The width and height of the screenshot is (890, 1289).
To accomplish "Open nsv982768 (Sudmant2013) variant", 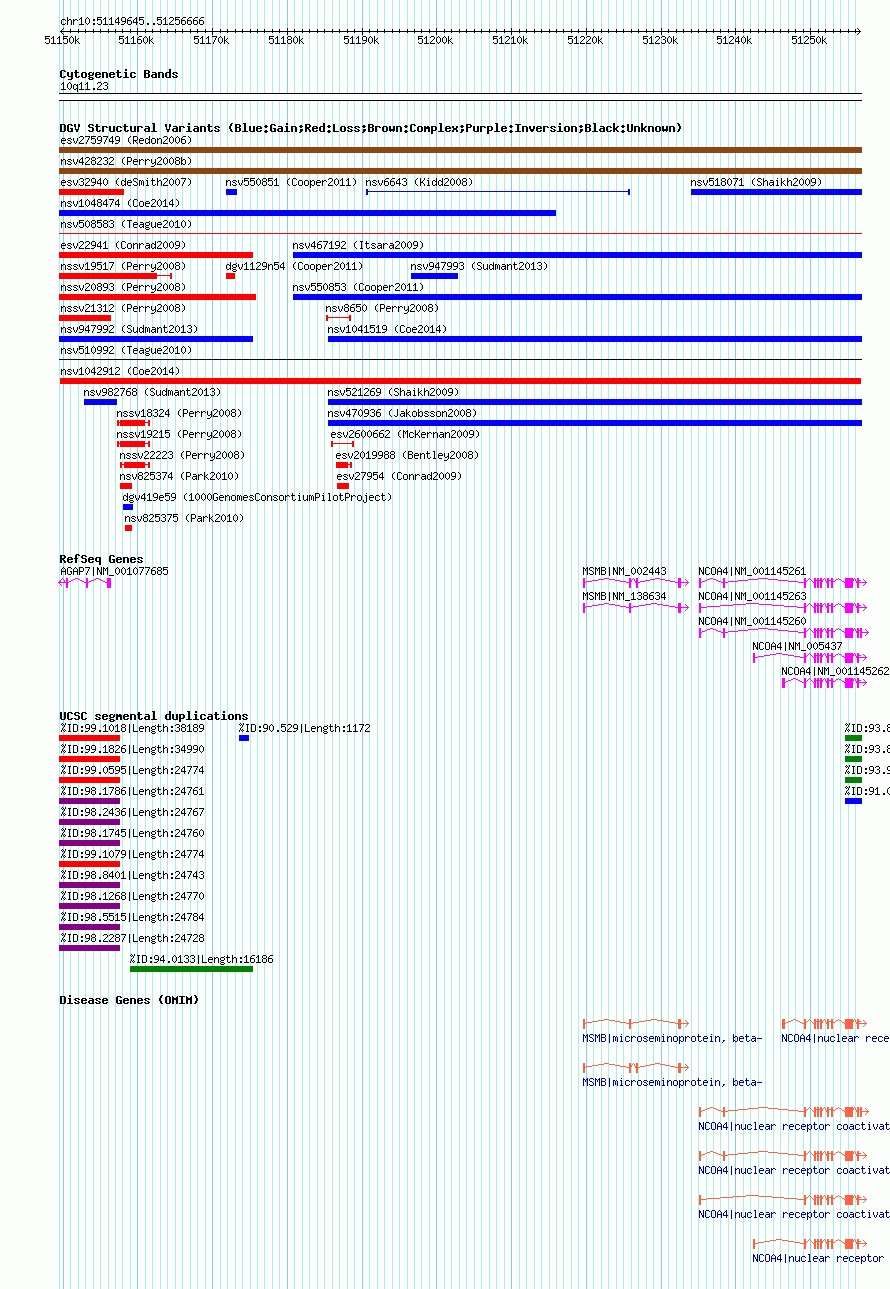I will [x=100, y=401].
